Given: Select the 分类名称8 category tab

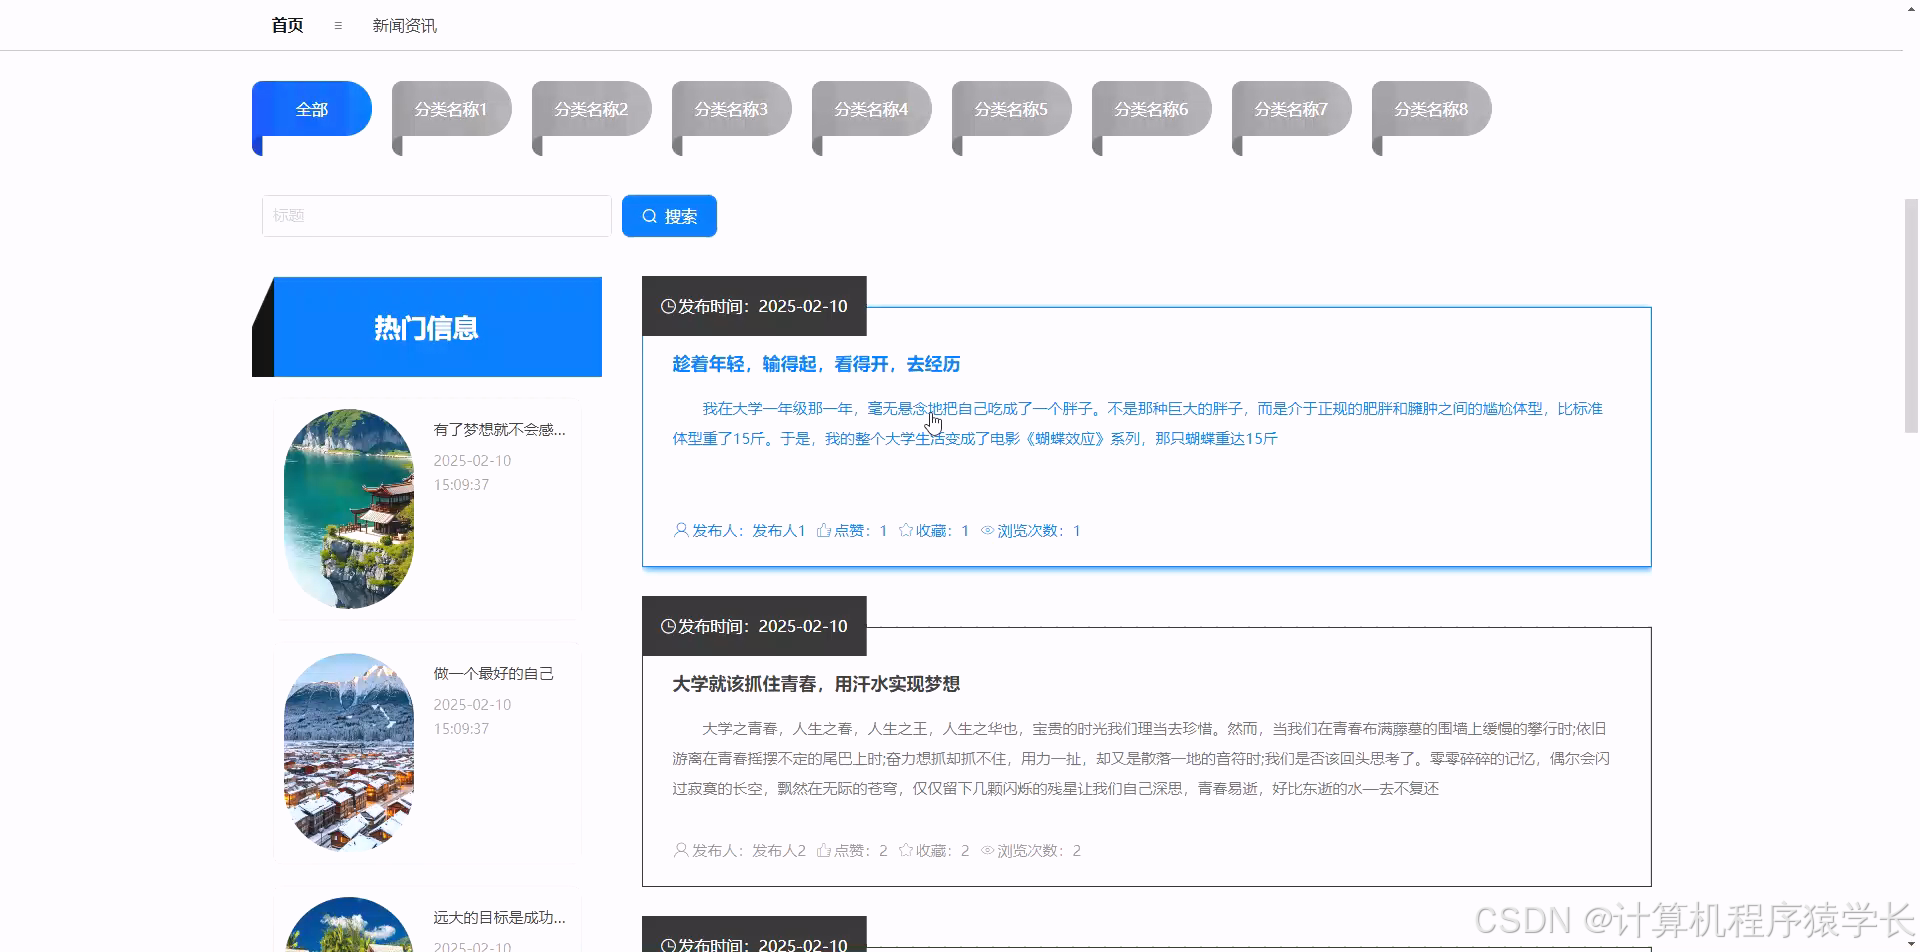Looking at the screenshot, I should coord(1432,109).
